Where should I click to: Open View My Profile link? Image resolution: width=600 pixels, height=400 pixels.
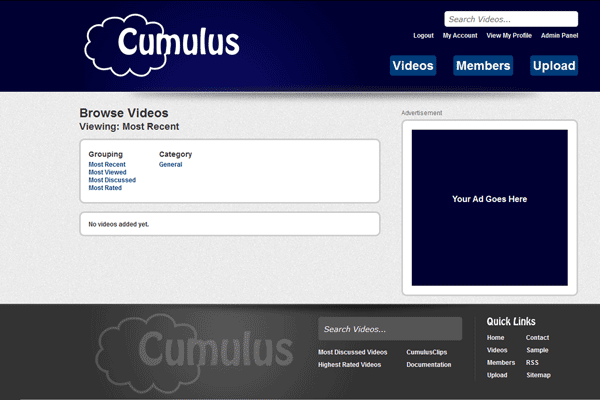pos(509,36)
